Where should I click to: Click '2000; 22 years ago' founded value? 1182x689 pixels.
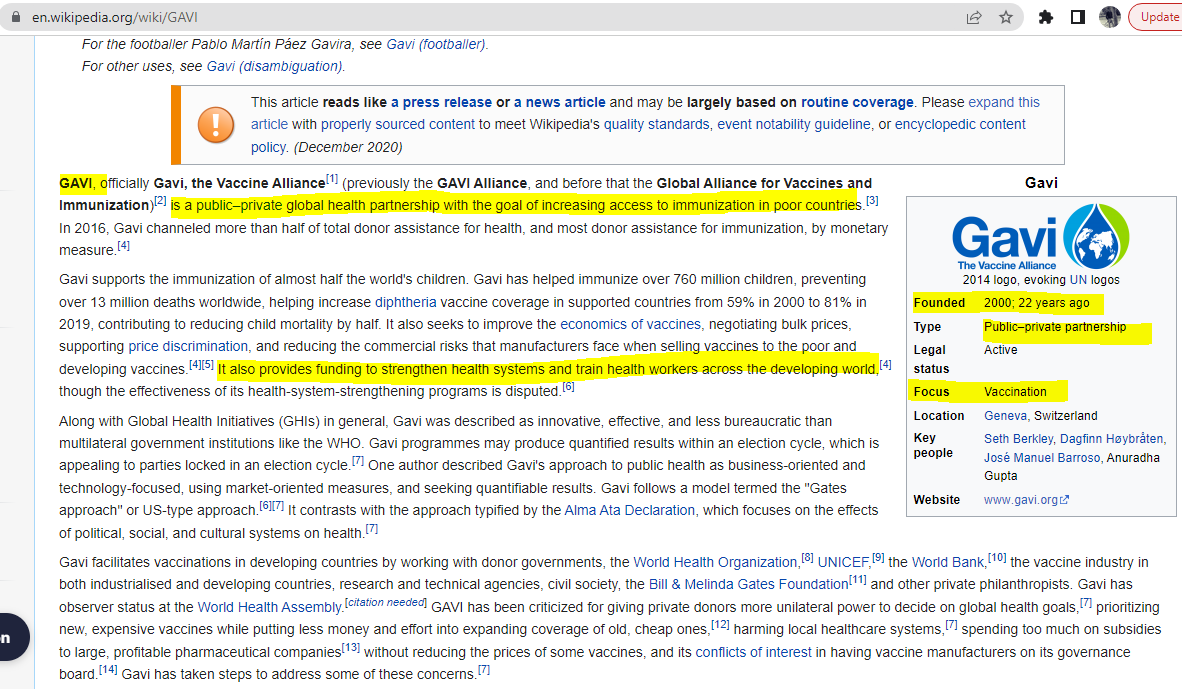click(1037, 302)
